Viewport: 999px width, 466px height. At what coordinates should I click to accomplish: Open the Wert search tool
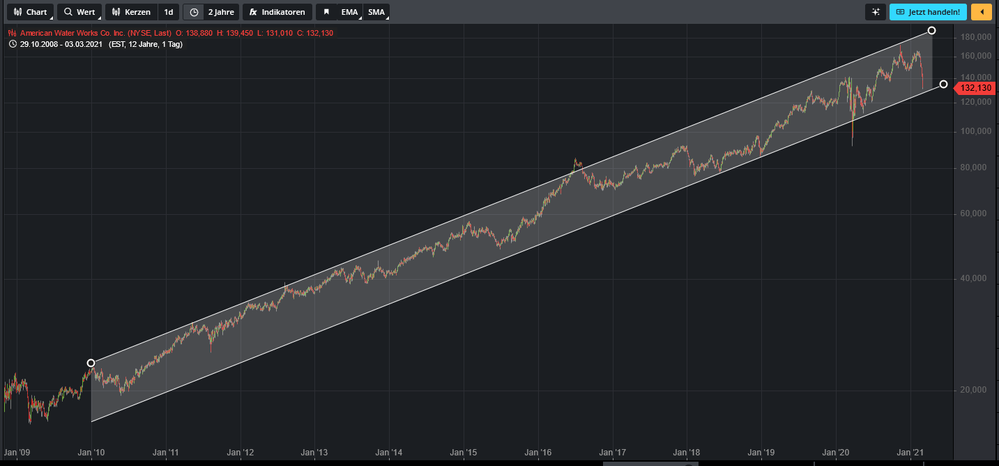(x=78, y=12)
